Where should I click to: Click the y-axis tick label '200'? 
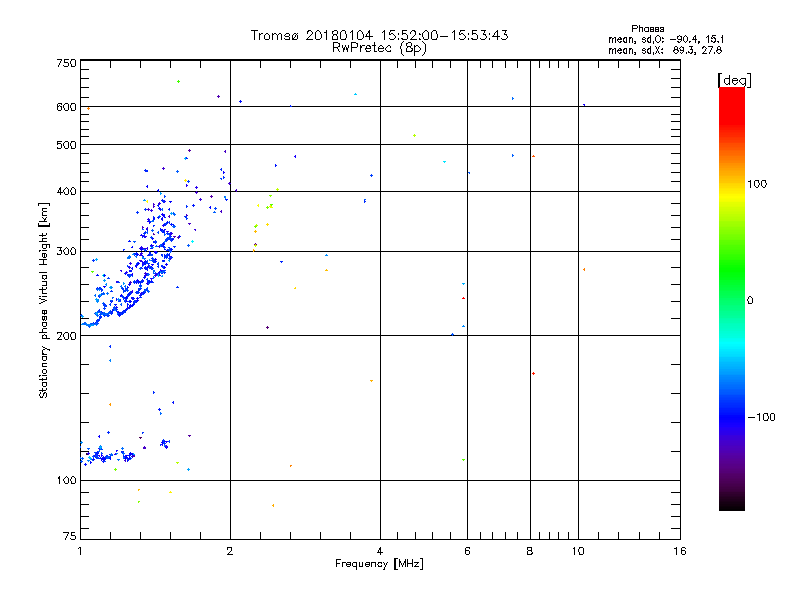click(66, 336)
